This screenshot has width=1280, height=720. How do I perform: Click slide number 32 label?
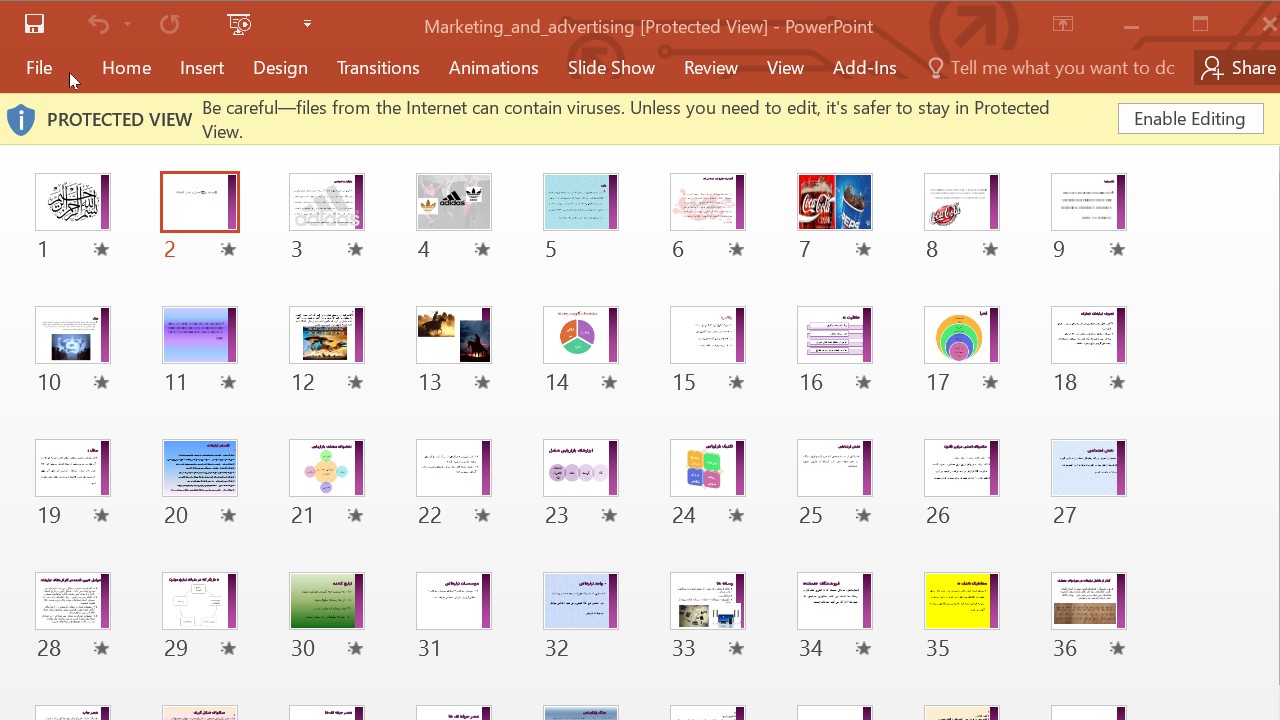pos(557,648)
